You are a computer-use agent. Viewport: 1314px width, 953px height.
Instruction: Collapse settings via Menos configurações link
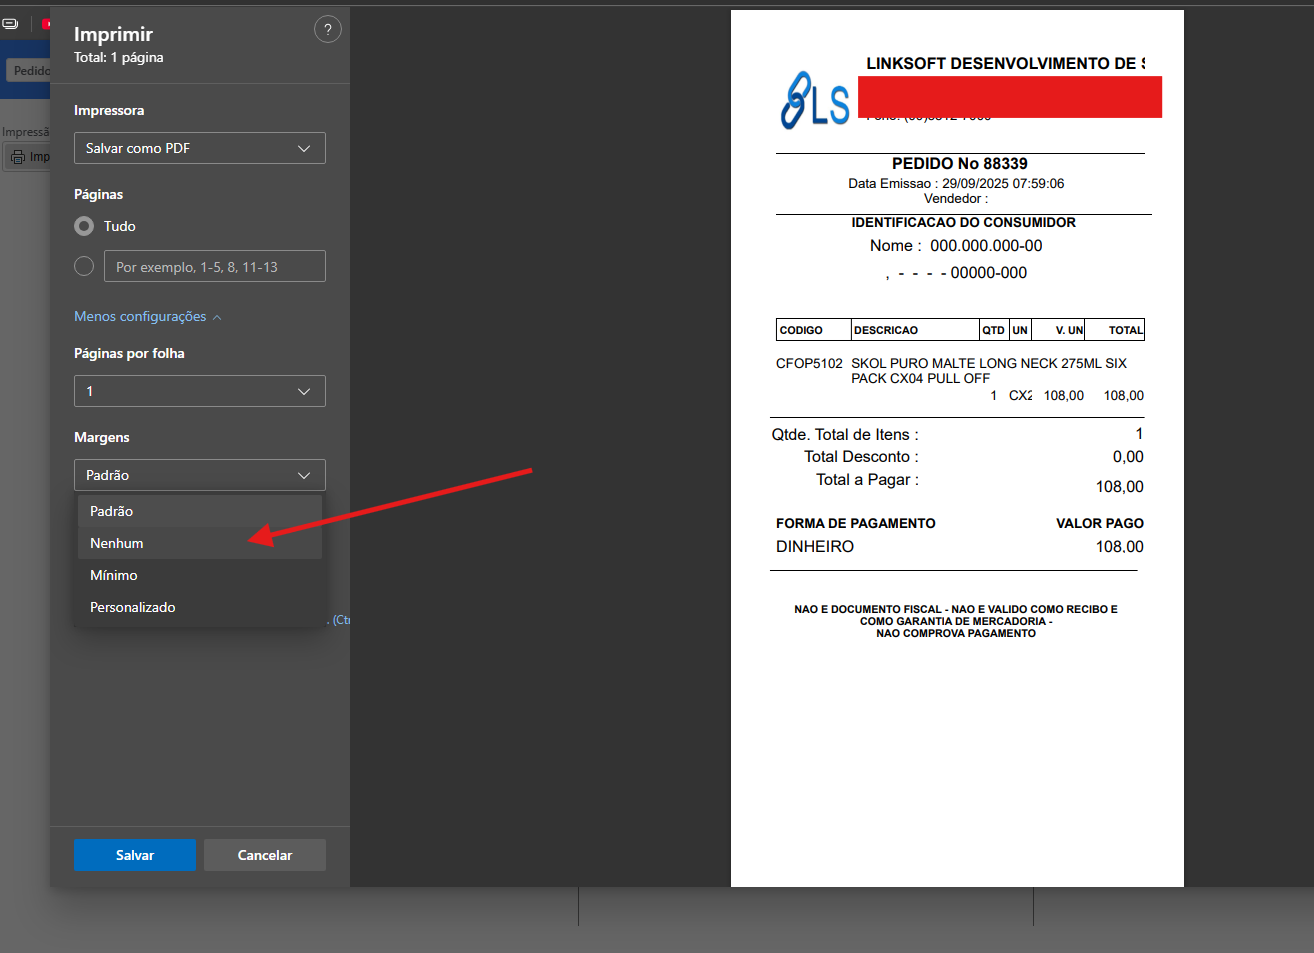pyautogui.click(x=140, y=316)
